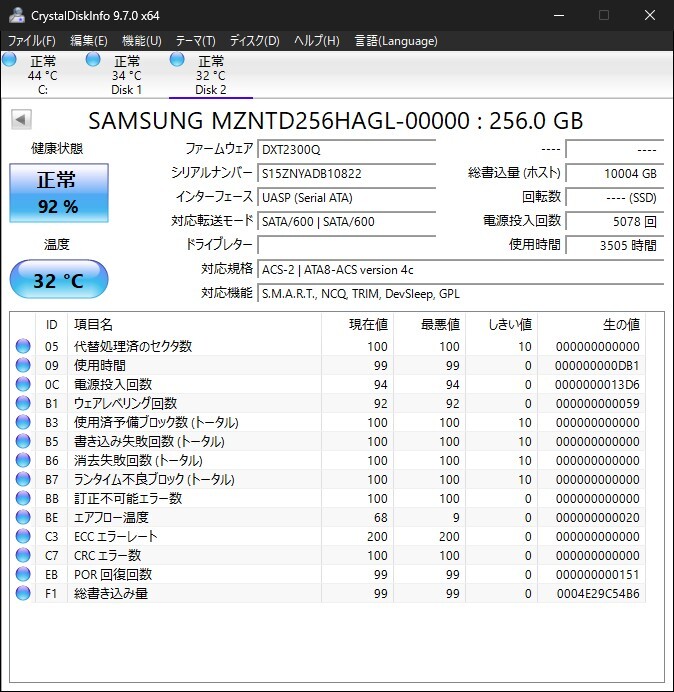The height and width of the screenshot is (692, 674).
Task: Click the 温度 label above temperature
Action: (56, 244)
